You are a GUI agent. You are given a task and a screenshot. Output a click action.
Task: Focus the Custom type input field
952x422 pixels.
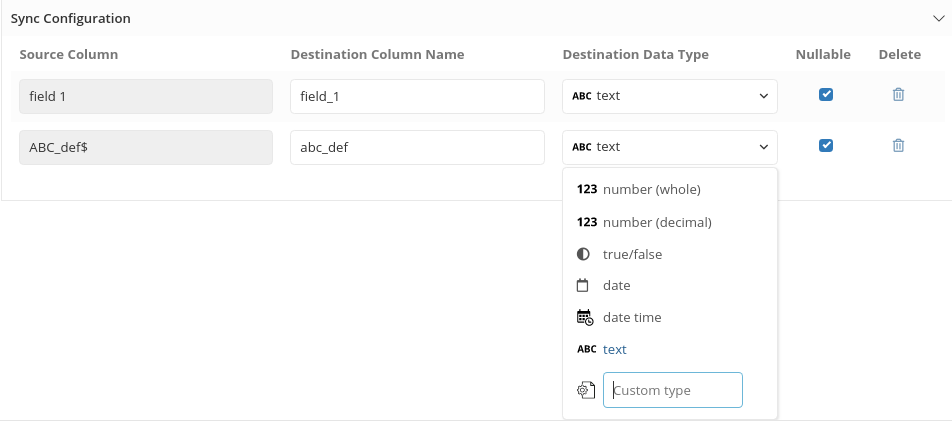(x=673, y=390)
